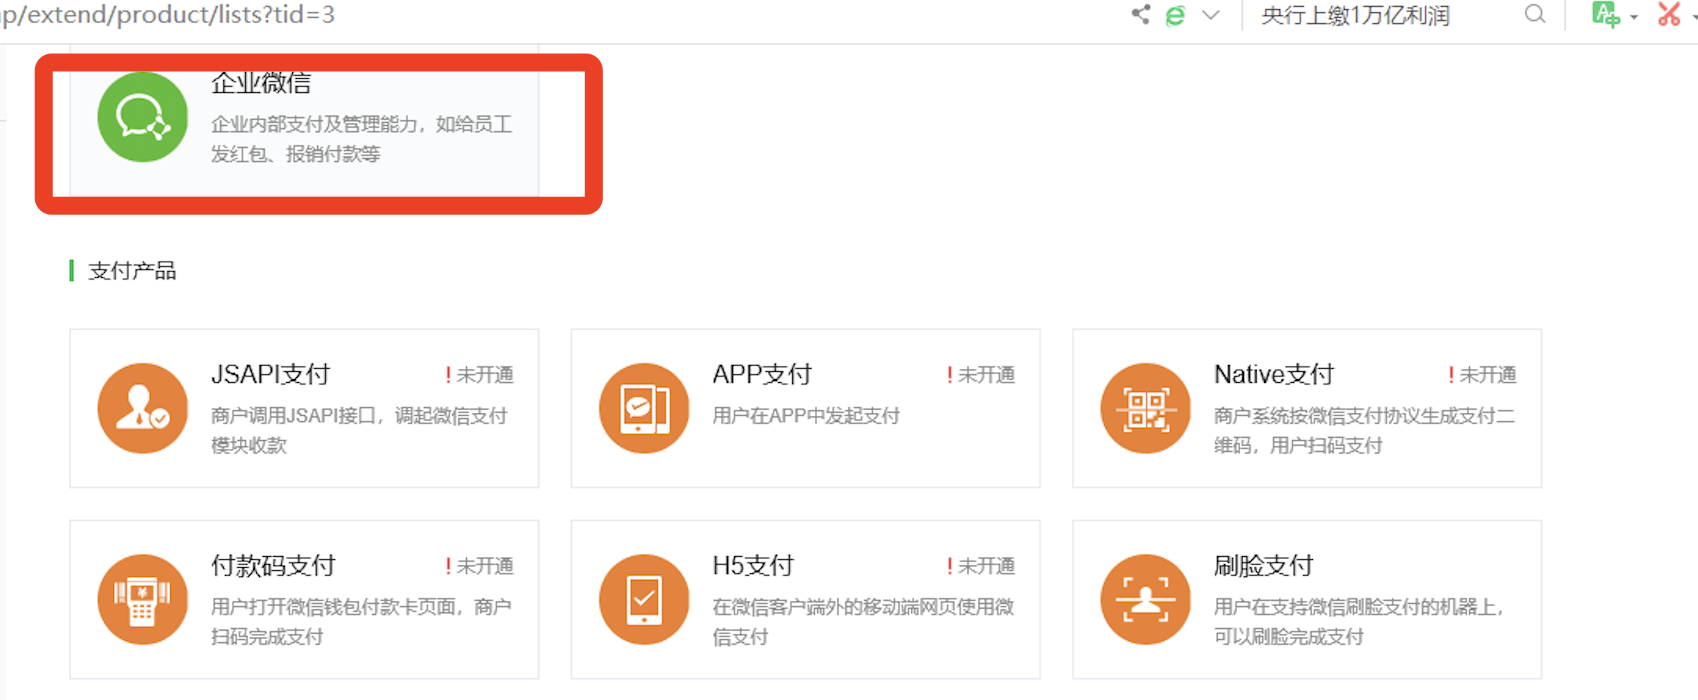Click the H5支付 mobile phone icon
The height and width of the screenshot is (700, 1698).
pos(644,599)
